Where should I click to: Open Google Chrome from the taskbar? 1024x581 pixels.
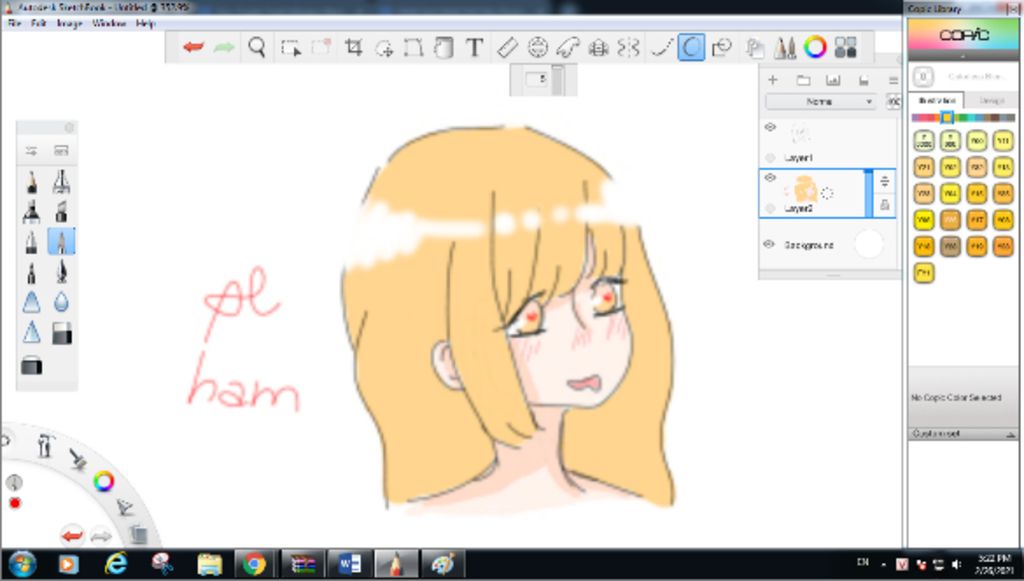[254, 563]
